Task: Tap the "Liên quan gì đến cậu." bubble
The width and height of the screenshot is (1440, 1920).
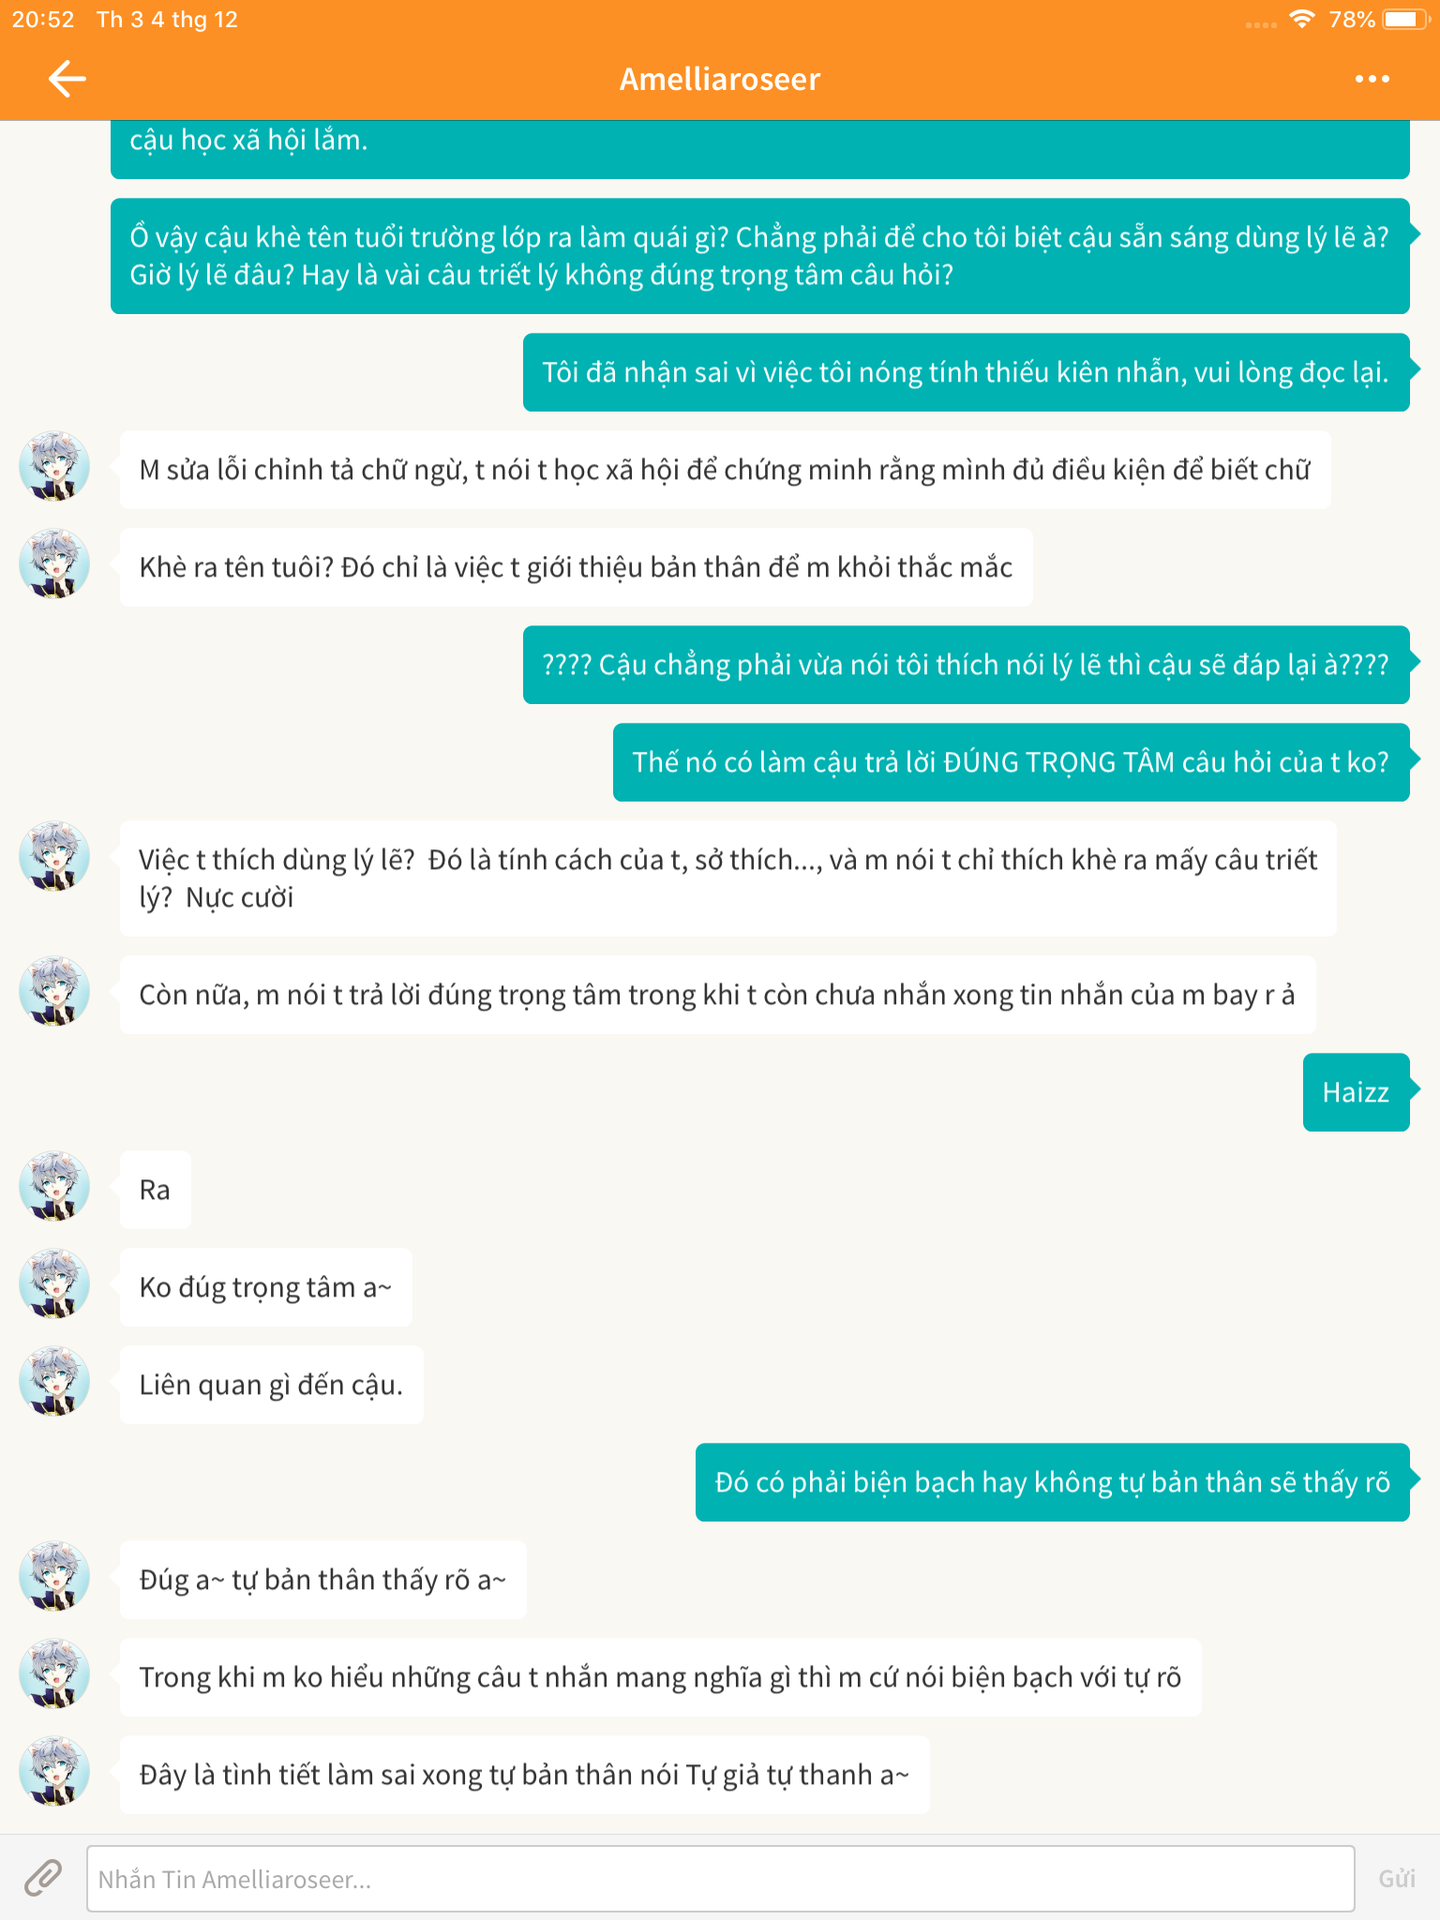Action: pos(271,1385)
